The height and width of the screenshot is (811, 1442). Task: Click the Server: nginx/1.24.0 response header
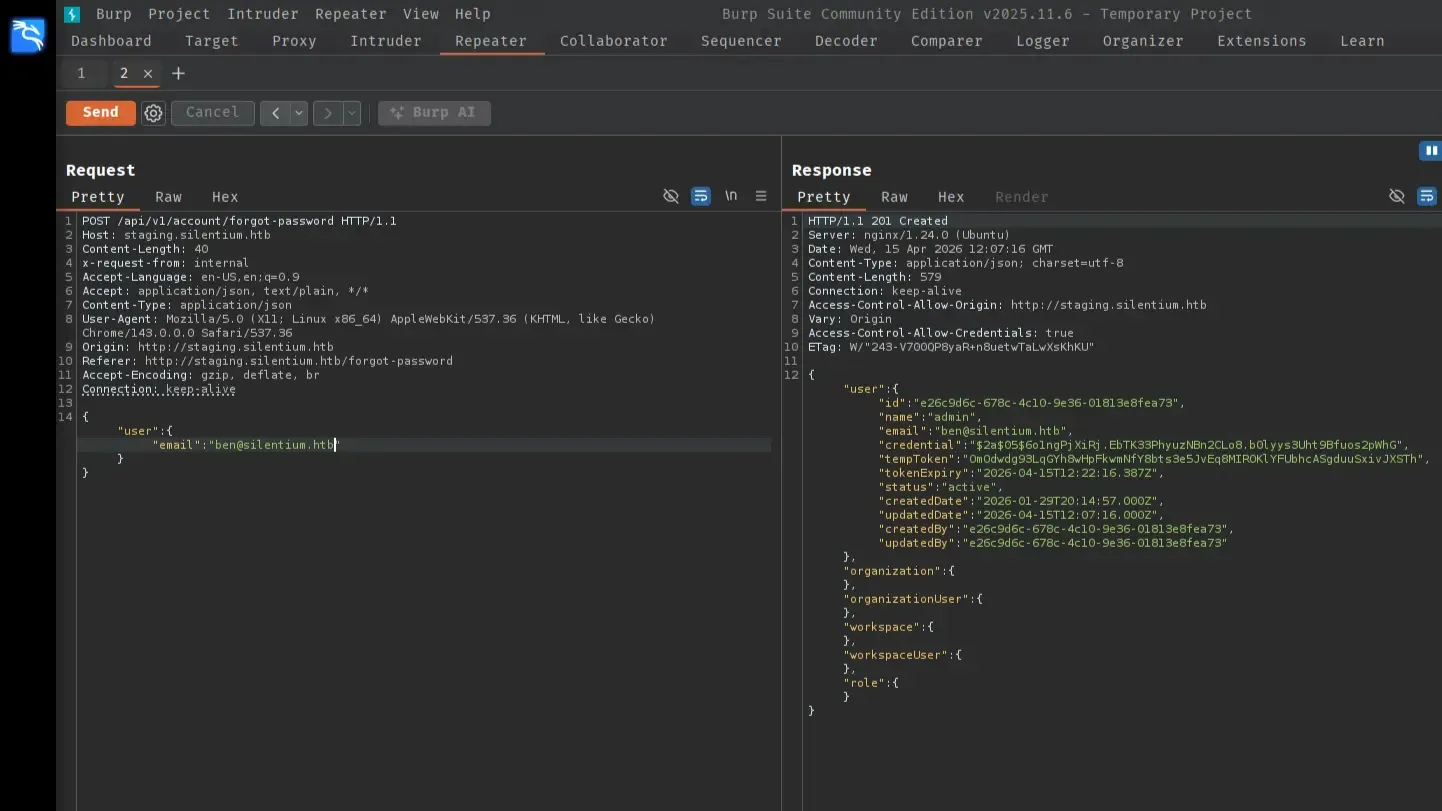(x=909, y=235)
